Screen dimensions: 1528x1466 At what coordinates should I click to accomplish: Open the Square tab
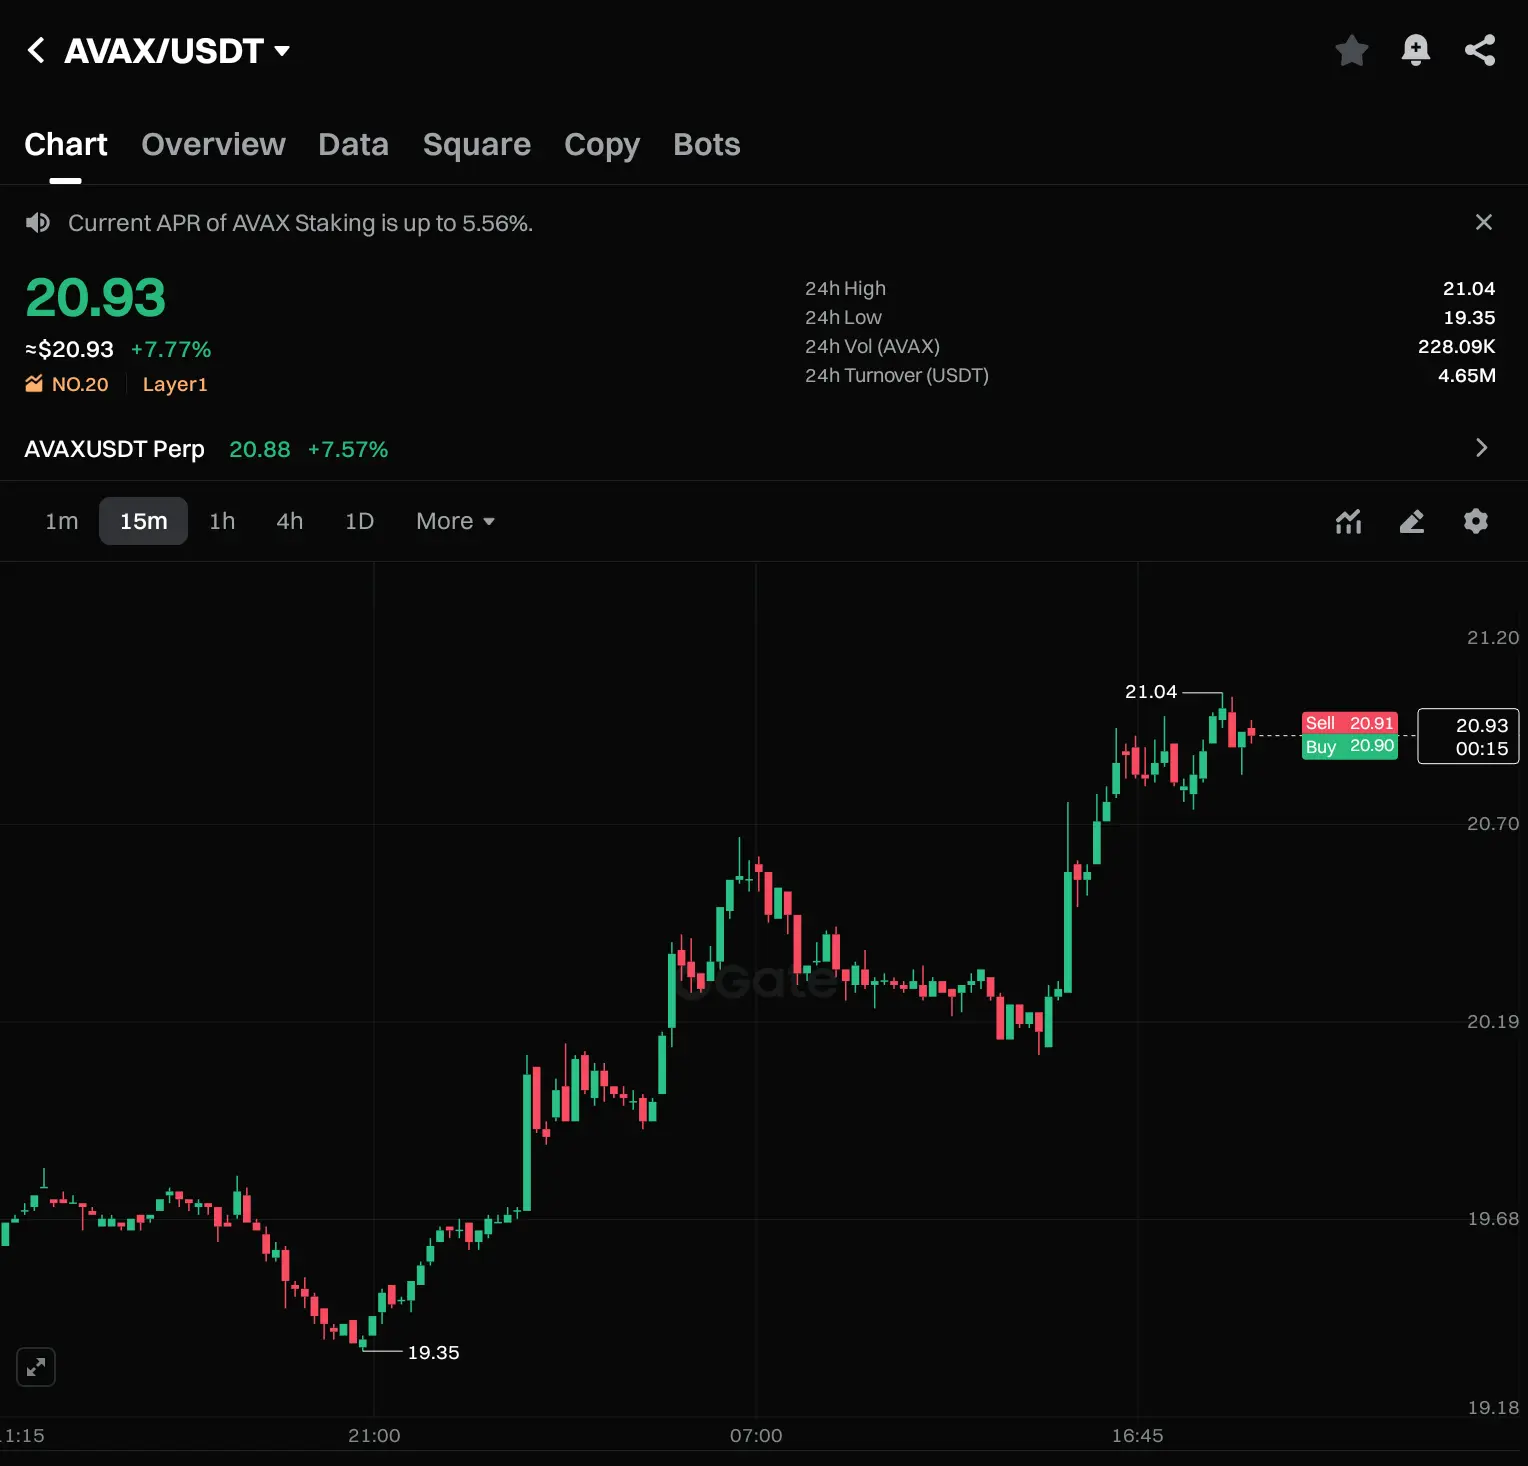pos(477,145)
